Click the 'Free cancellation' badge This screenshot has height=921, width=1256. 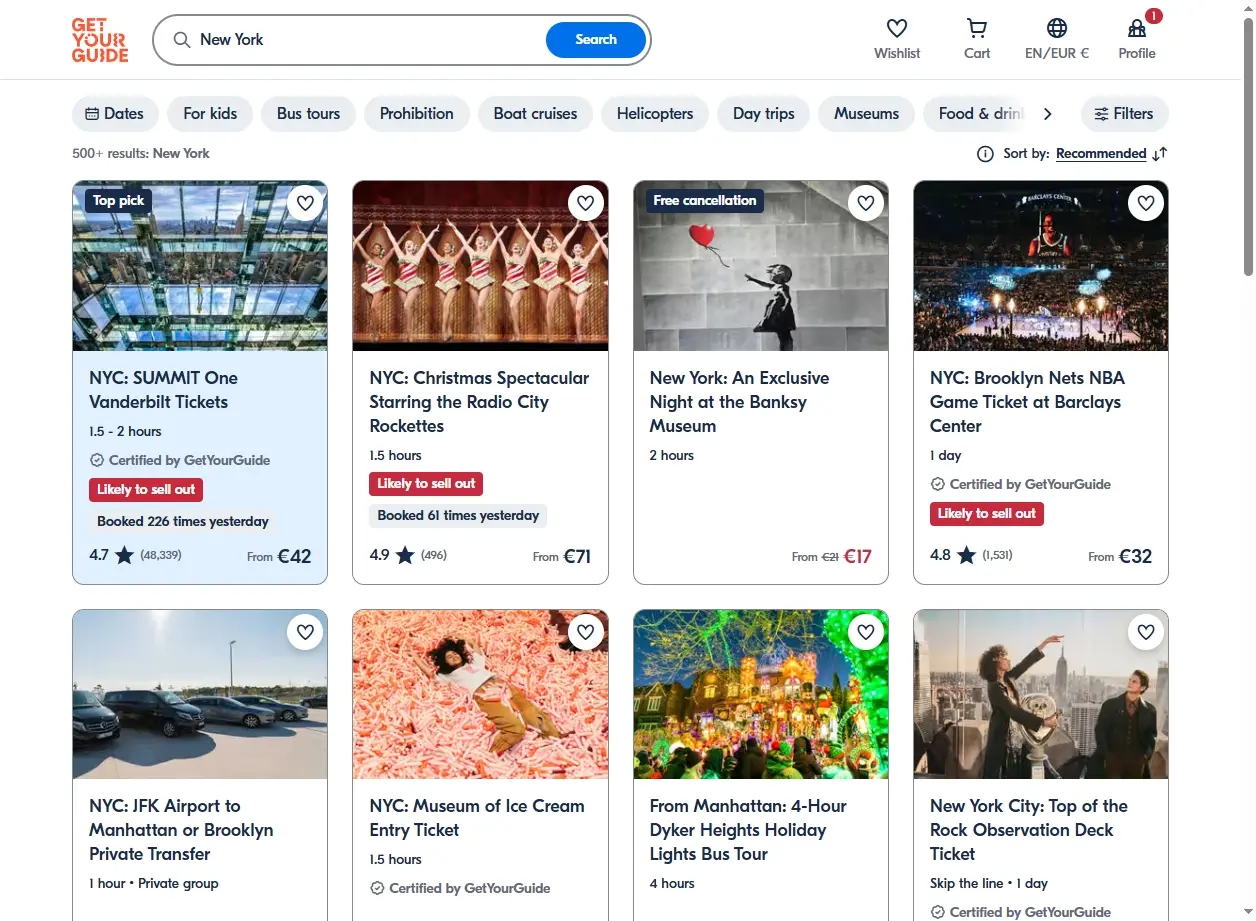pyautogui.click(x=705, y=201)
